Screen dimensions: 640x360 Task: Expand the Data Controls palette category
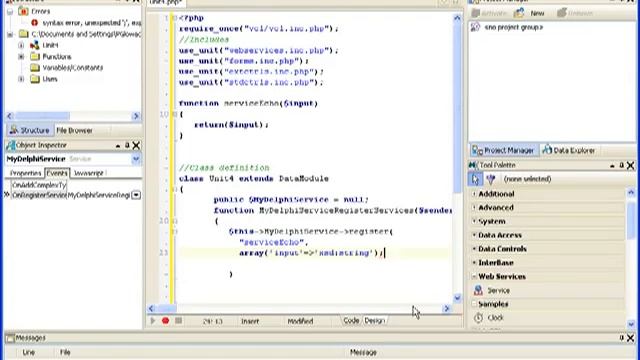(x=474, y=249)
